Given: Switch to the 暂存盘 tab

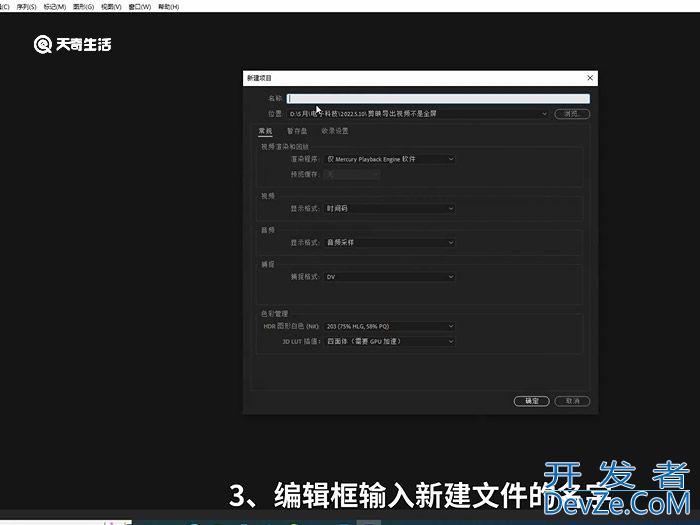Looking at the screenshot, I should click(x=297, y=131).
